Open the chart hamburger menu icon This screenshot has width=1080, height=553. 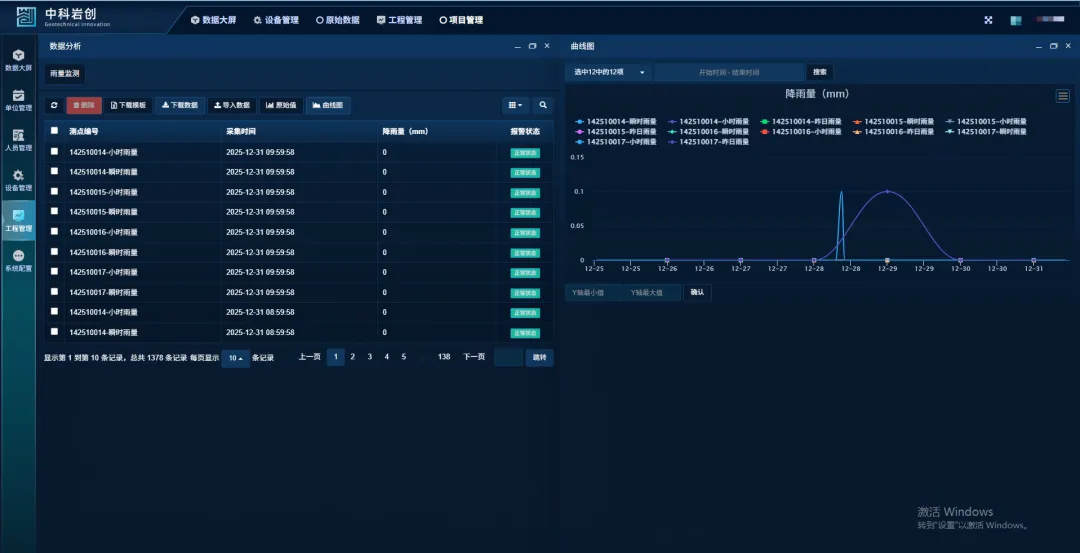pos(1062,96)
